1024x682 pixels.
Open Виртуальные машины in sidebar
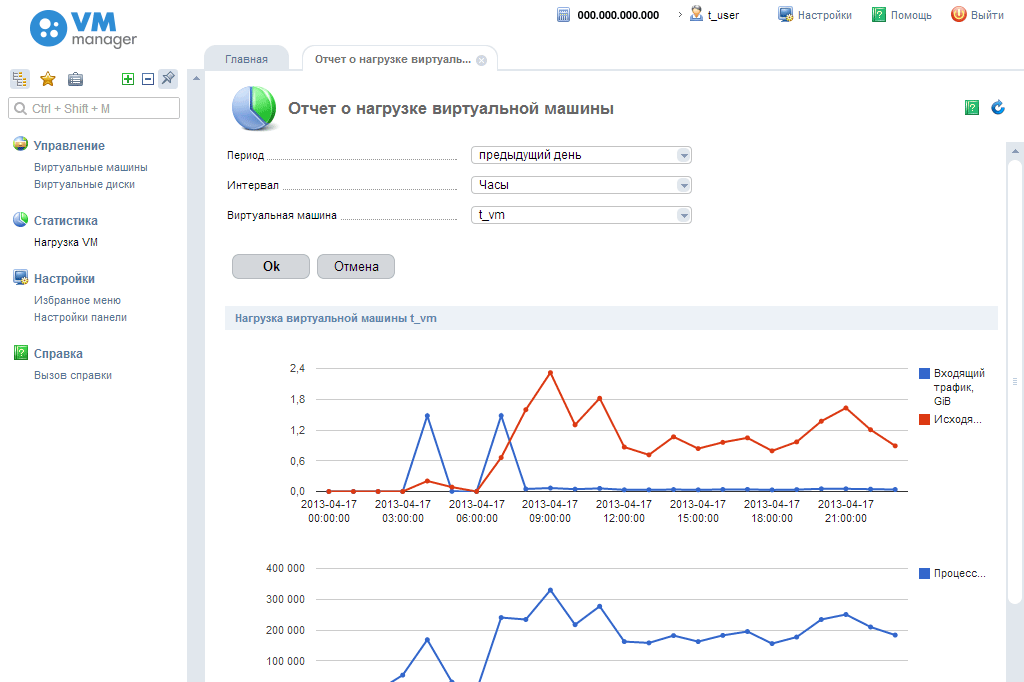coord(91,167)
